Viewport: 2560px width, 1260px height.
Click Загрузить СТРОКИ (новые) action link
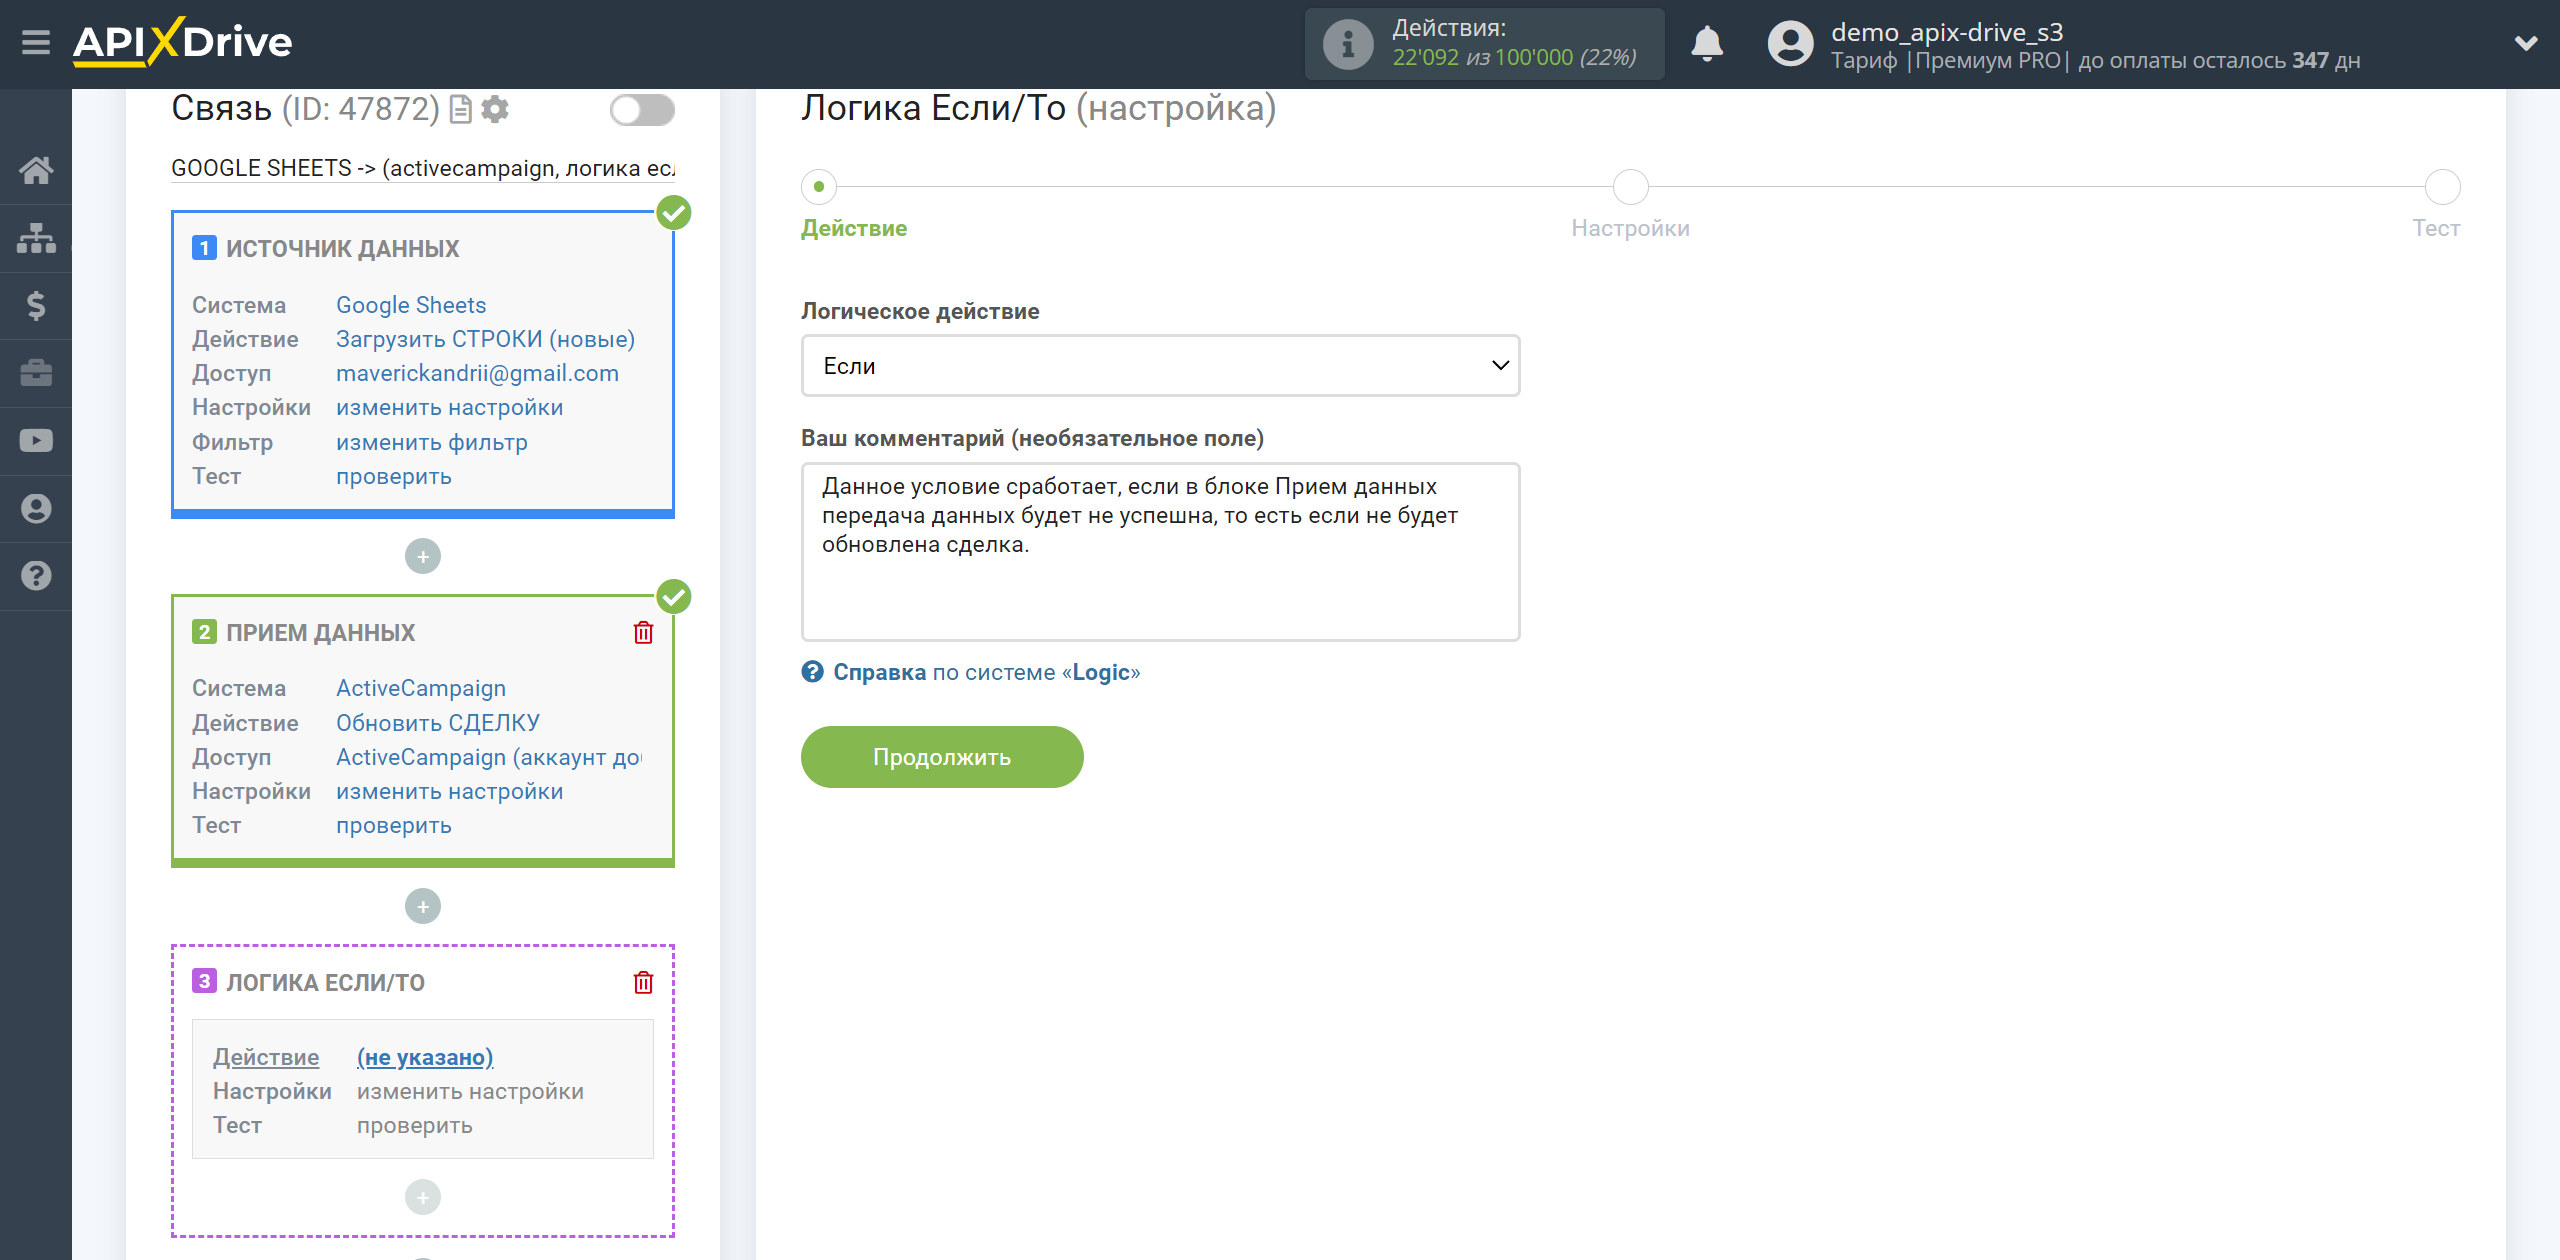[485, 339]
